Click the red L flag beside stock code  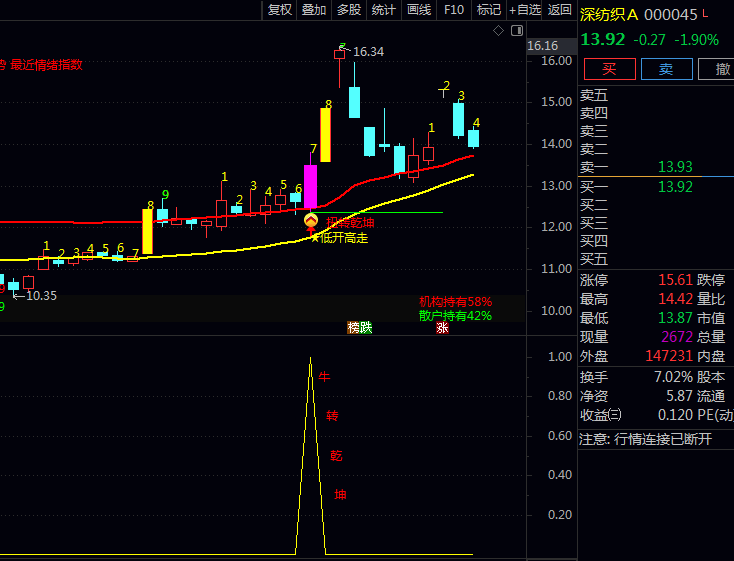707,14
